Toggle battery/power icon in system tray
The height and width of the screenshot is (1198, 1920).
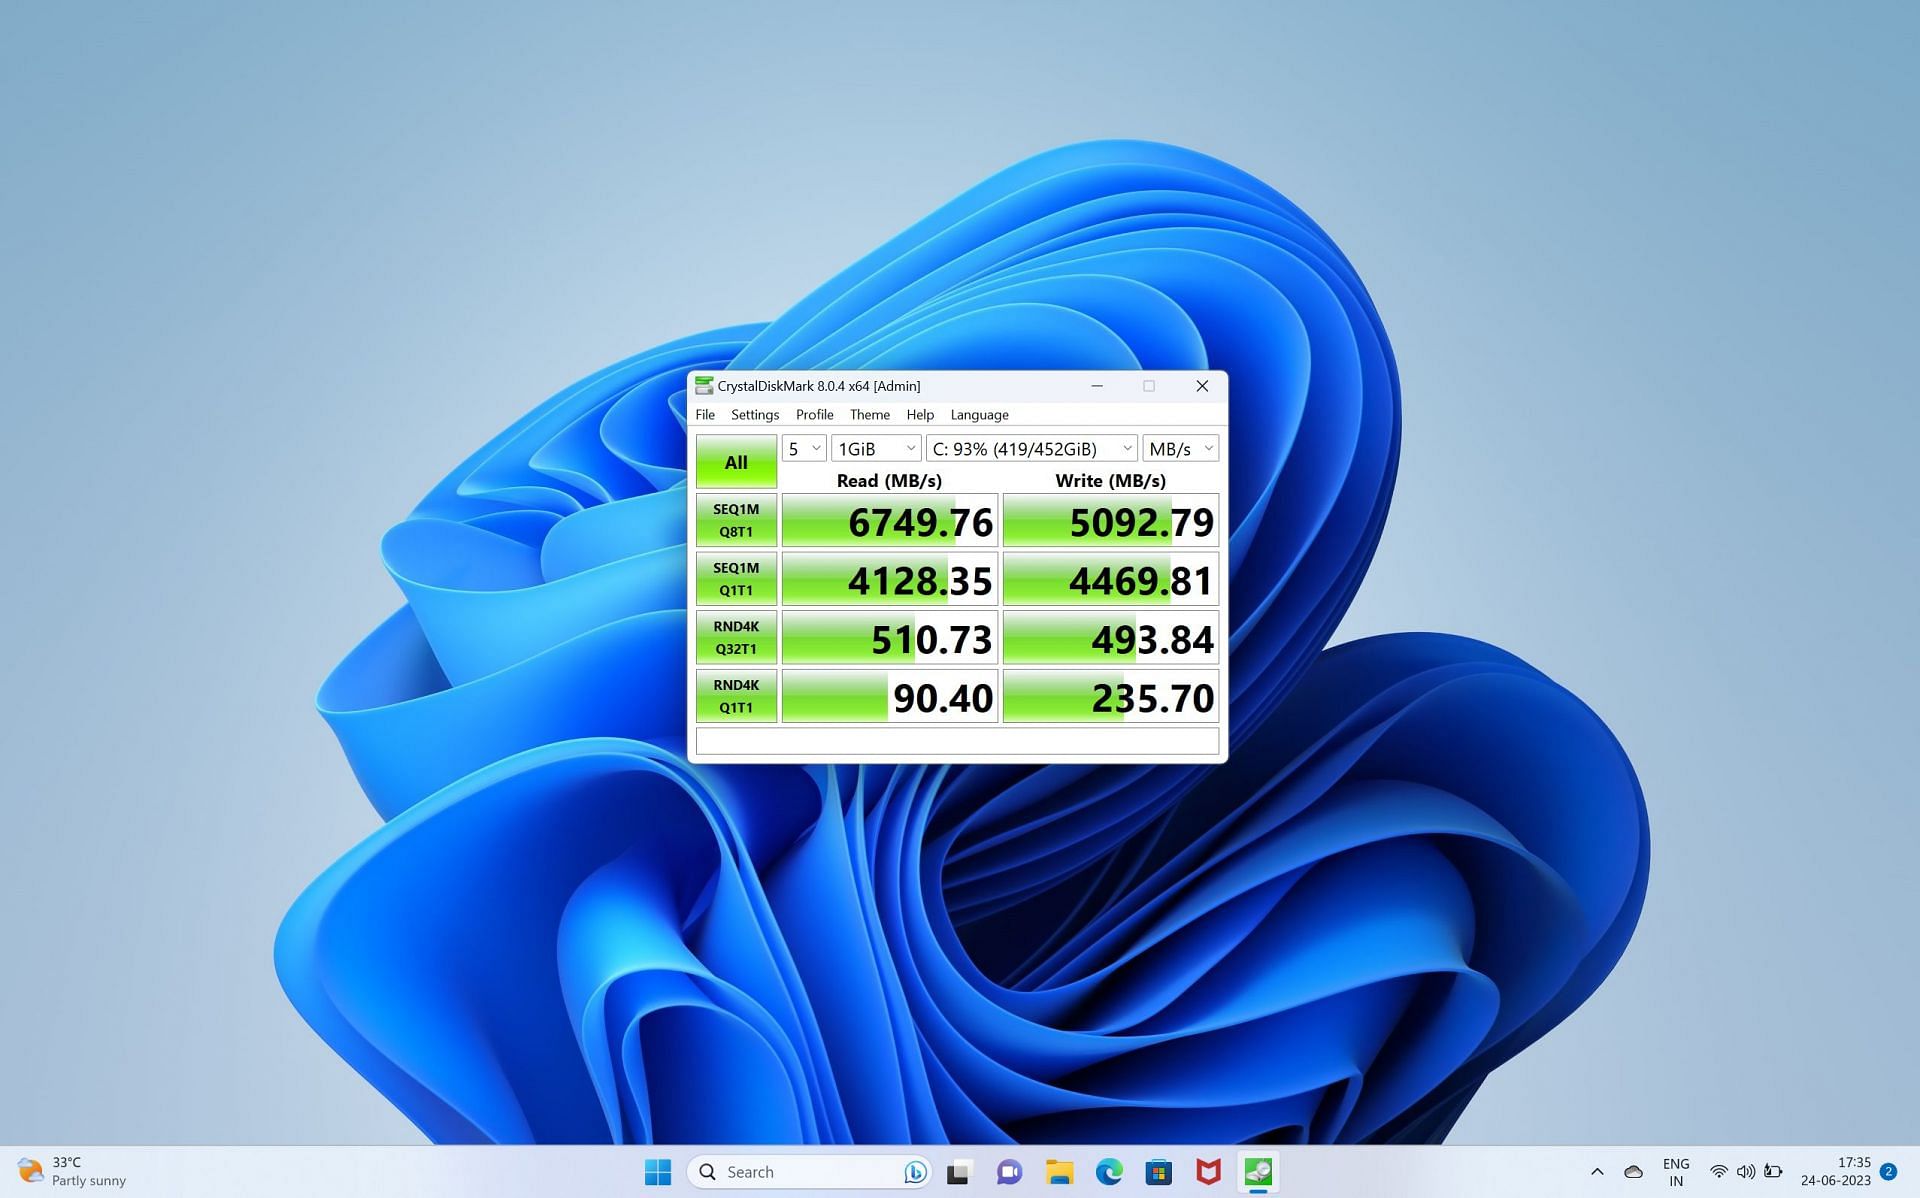pyautogui.click(x=1771, y=1172)
